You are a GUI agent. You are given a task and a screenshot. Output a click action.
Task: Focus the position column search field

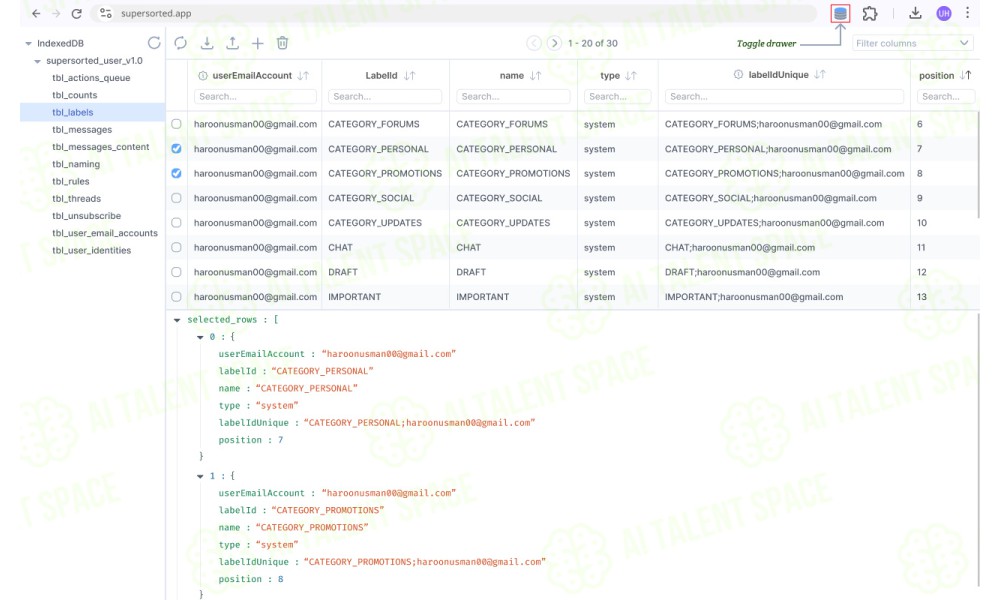coord(946,96)
